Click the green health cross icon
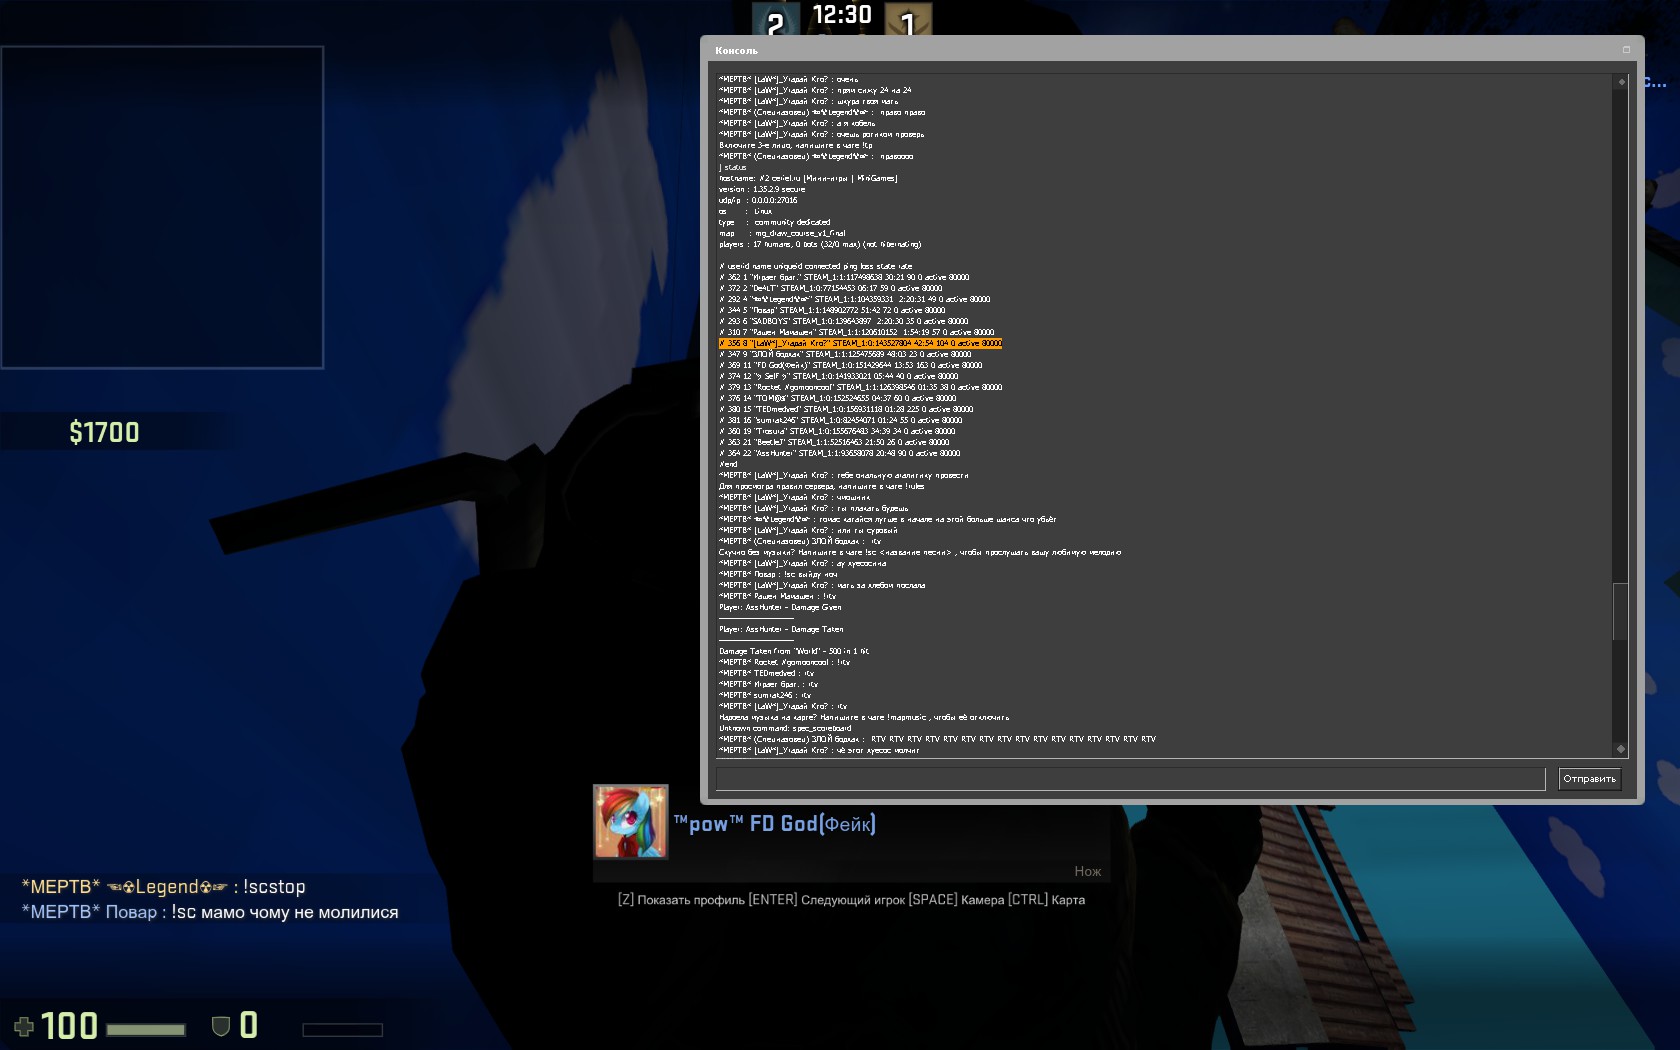The image size is (1680, 1050). point(24,1027)
